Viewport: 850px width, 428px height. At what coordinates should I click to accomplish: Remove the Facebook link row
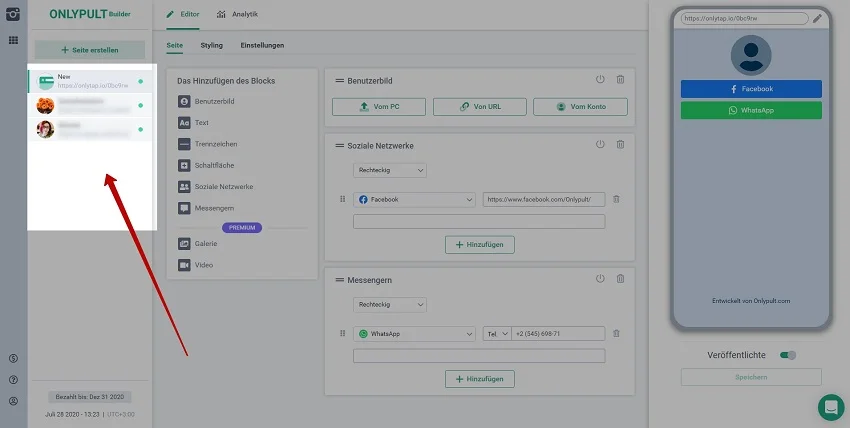(616, 199)
